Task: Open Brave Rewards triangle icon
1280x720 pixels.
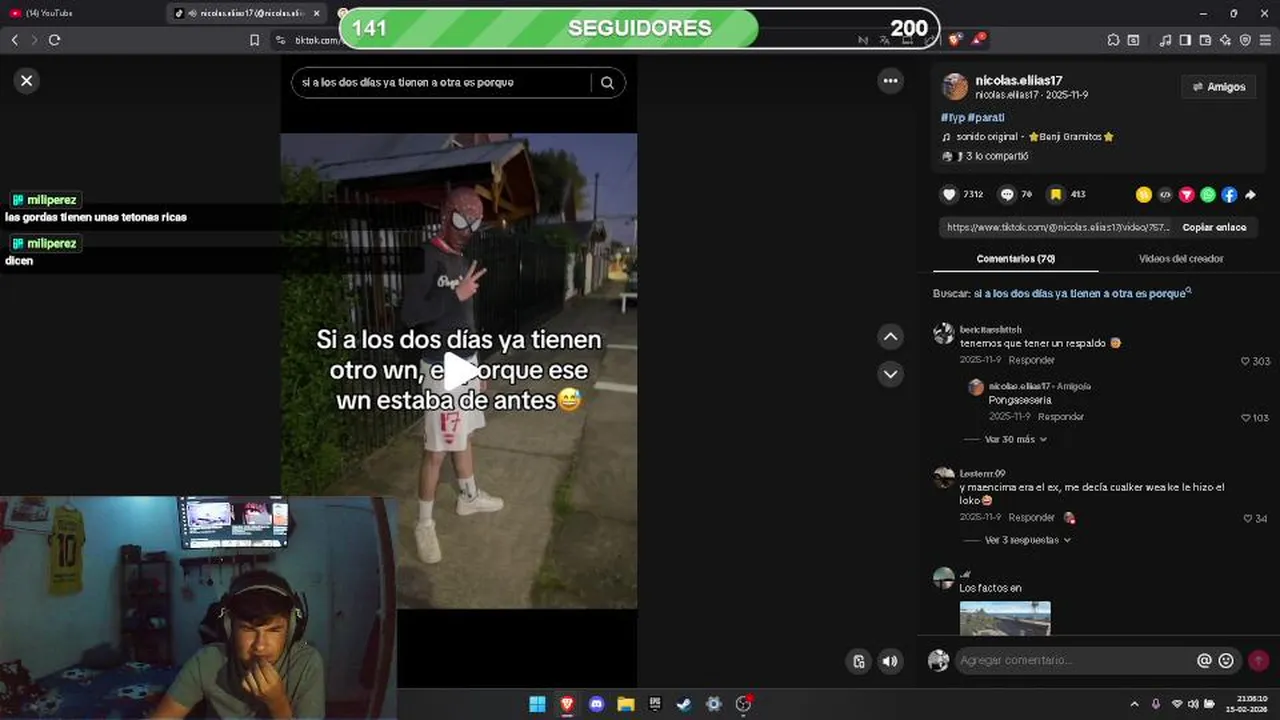Action: 980,40
